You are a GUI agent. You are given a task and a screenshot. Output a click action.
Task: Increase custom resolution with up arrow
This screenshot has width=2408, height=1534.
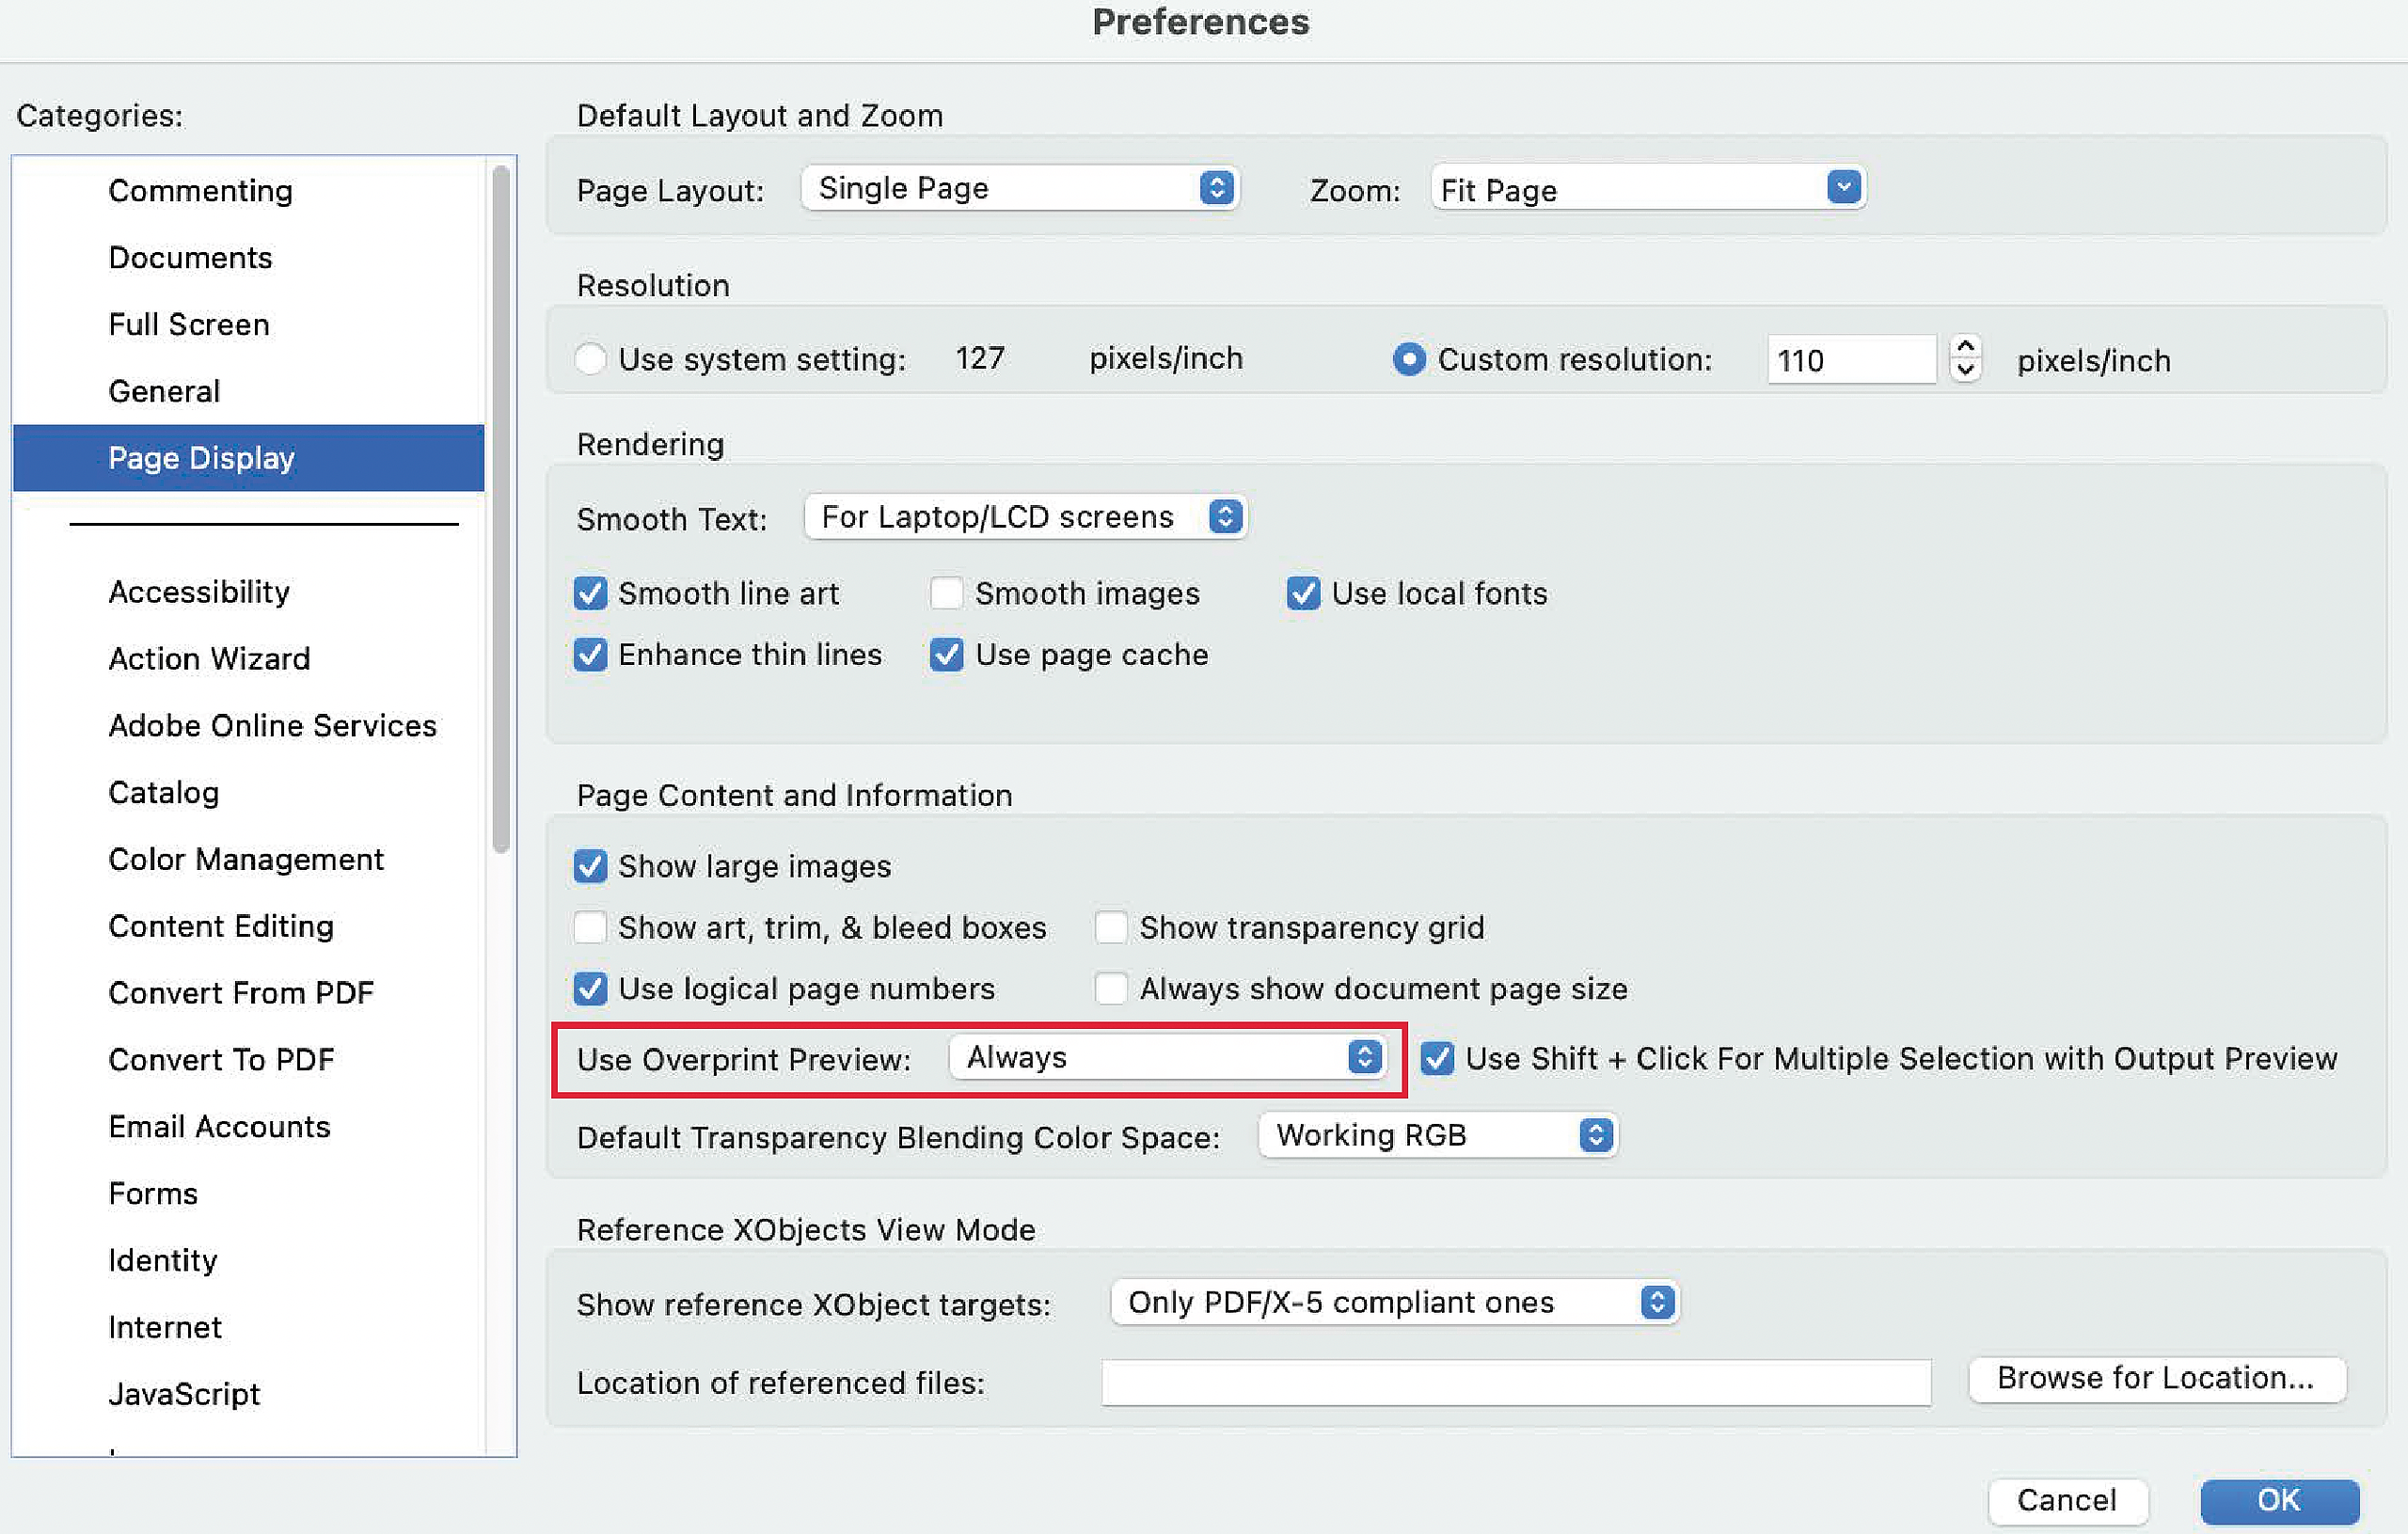1966,347
